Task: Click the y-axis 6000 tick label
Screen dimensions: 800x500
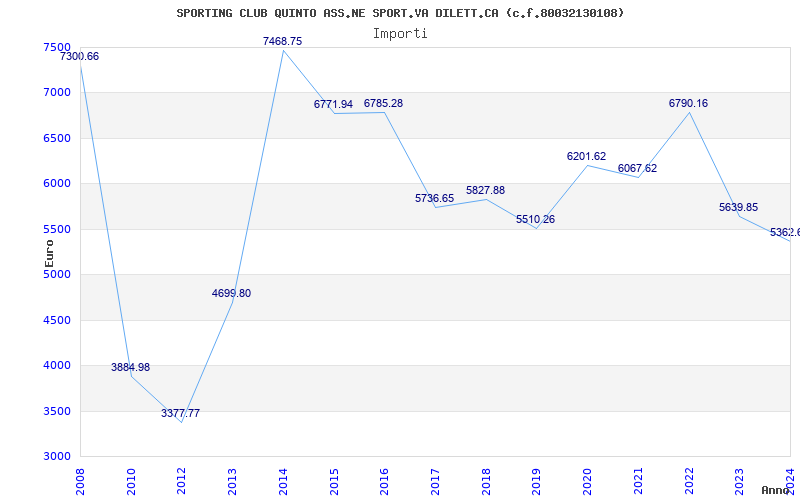Action: 57,184
